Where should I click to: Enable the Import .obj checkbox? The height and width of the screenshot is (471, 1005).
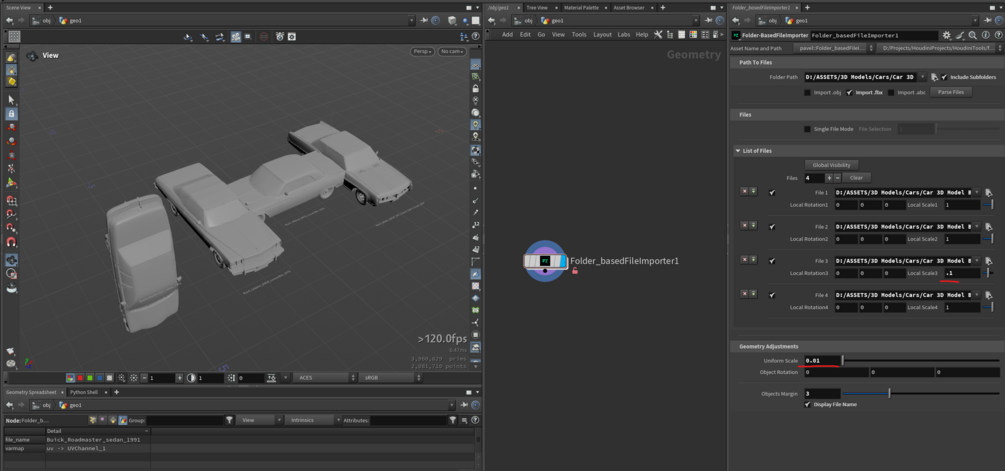click(x=808, y=92)
